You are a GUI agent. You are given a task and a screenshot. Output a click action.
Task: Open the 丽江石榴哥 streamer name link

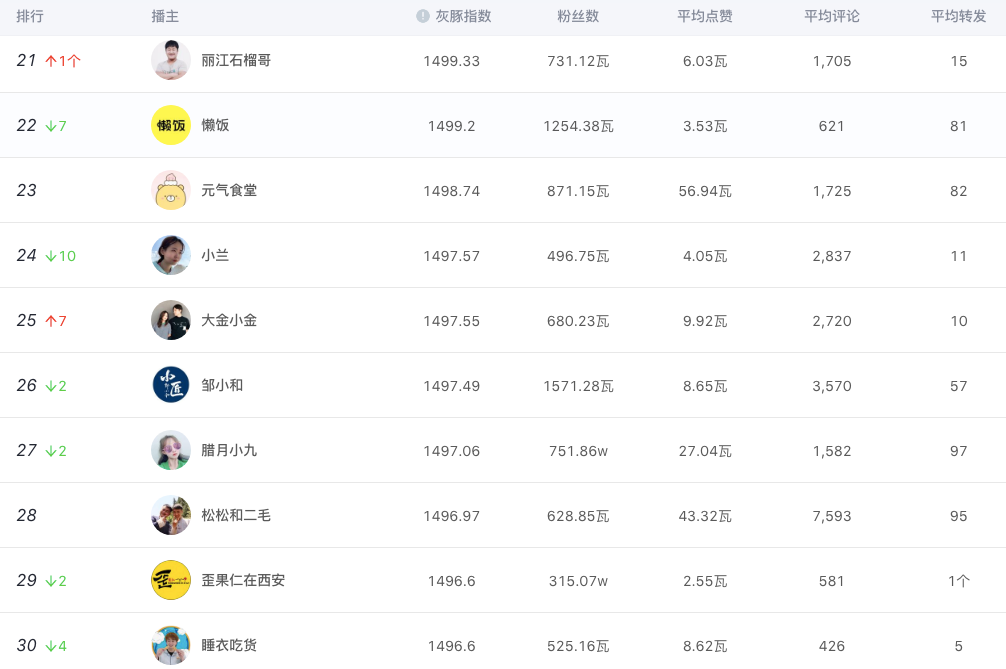236,60
